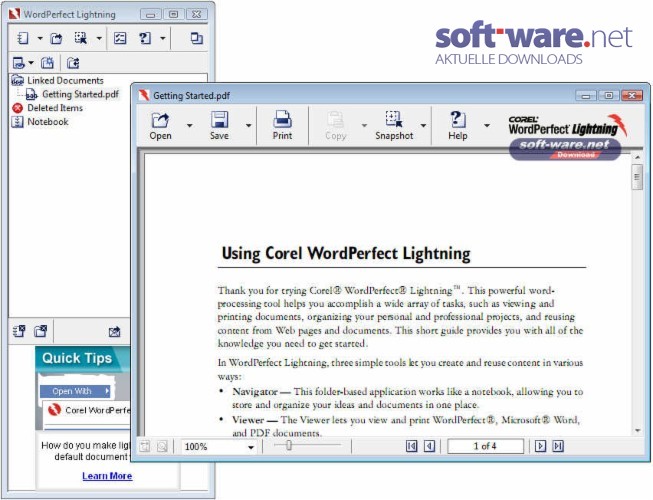Click the Snapshot button in Viewer toolbar
Screen dimensions: 653x500
(x=394, y=126)
